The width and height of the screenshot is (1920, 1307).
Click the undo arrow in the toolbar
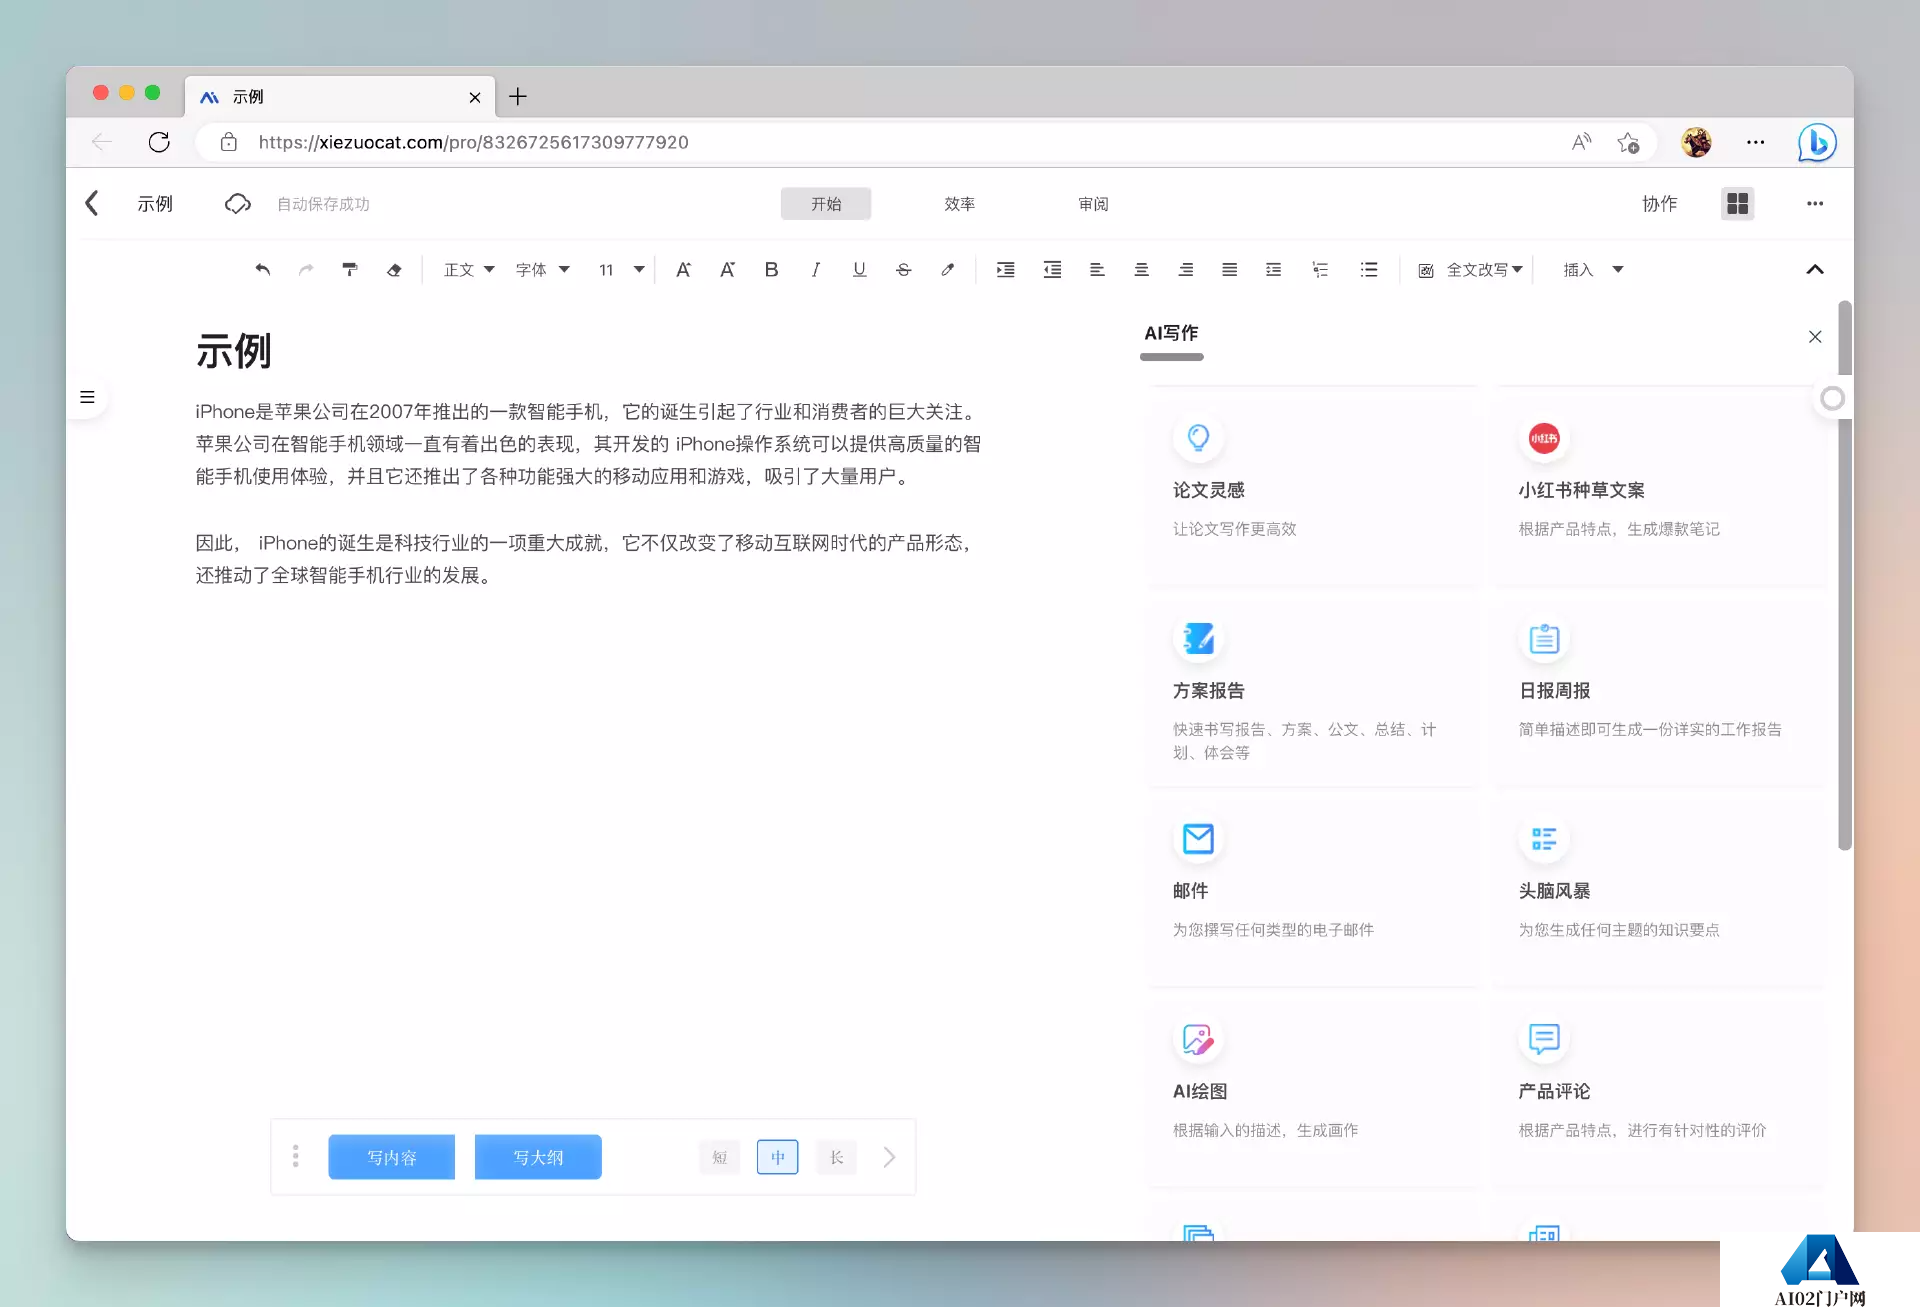click(x=262, y=269)
